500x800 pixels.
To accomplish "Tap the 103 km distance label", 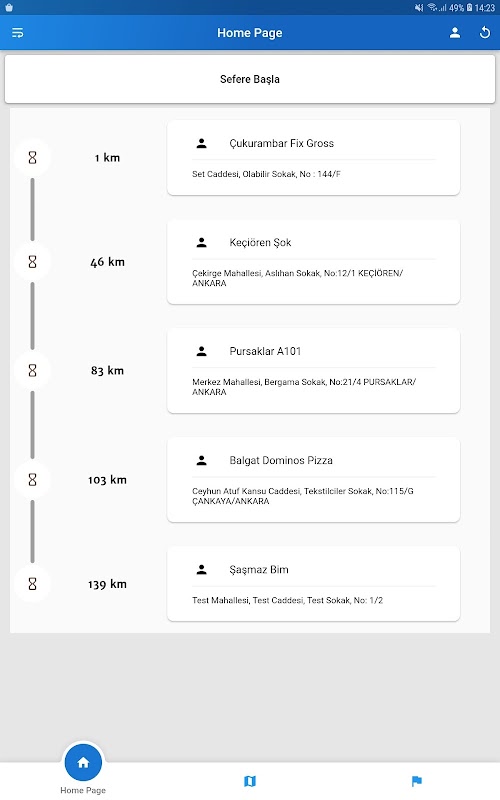I will [x=107, y=480].
